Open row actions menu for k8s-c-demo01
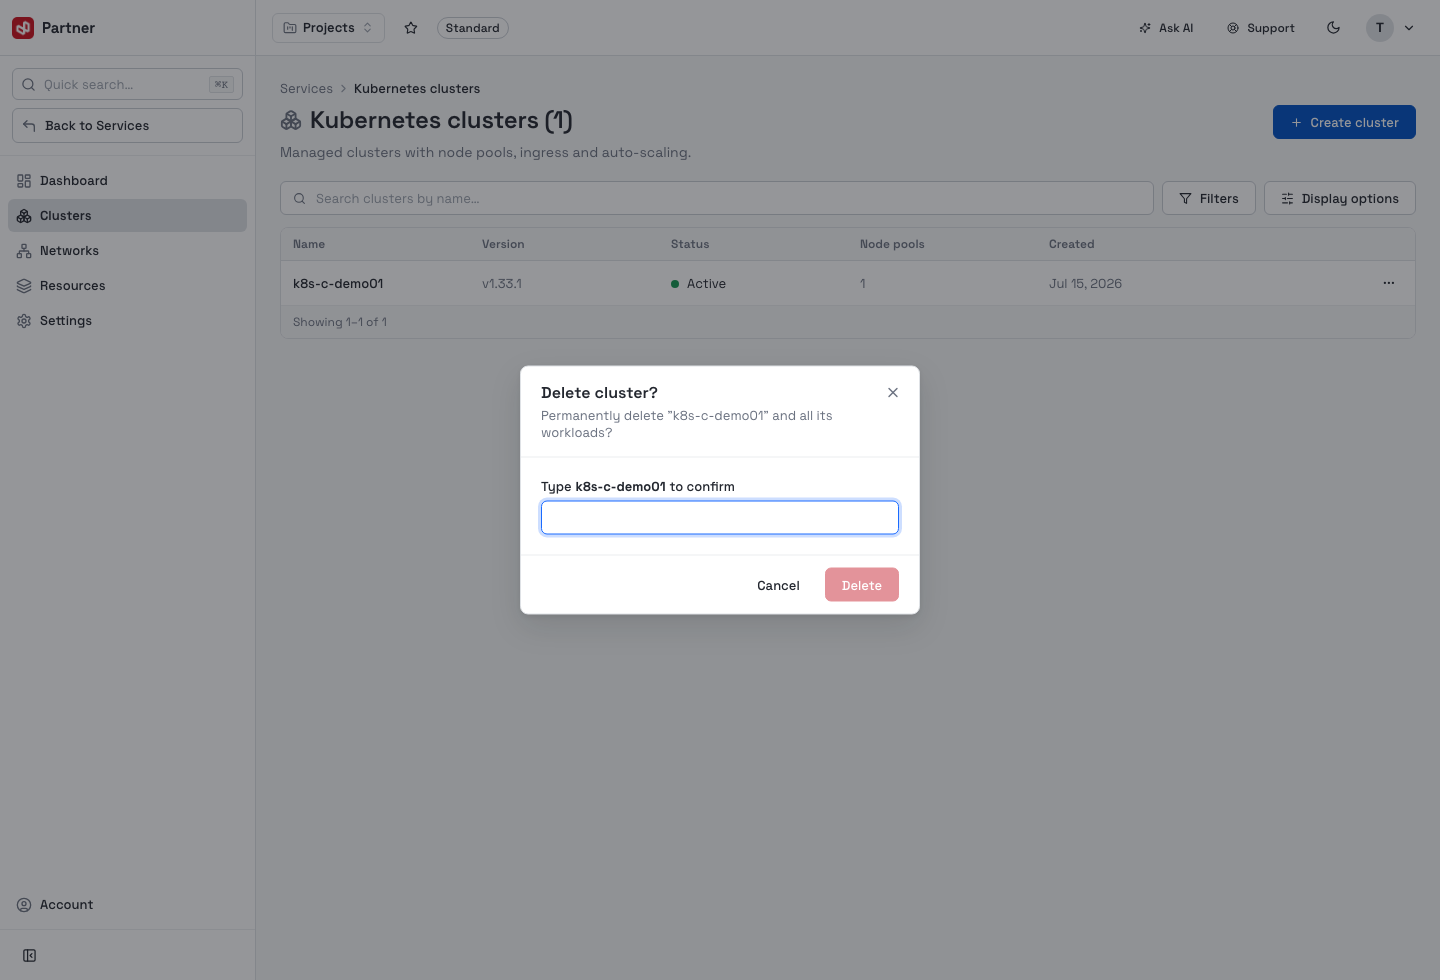 (x=1389, y=283)
